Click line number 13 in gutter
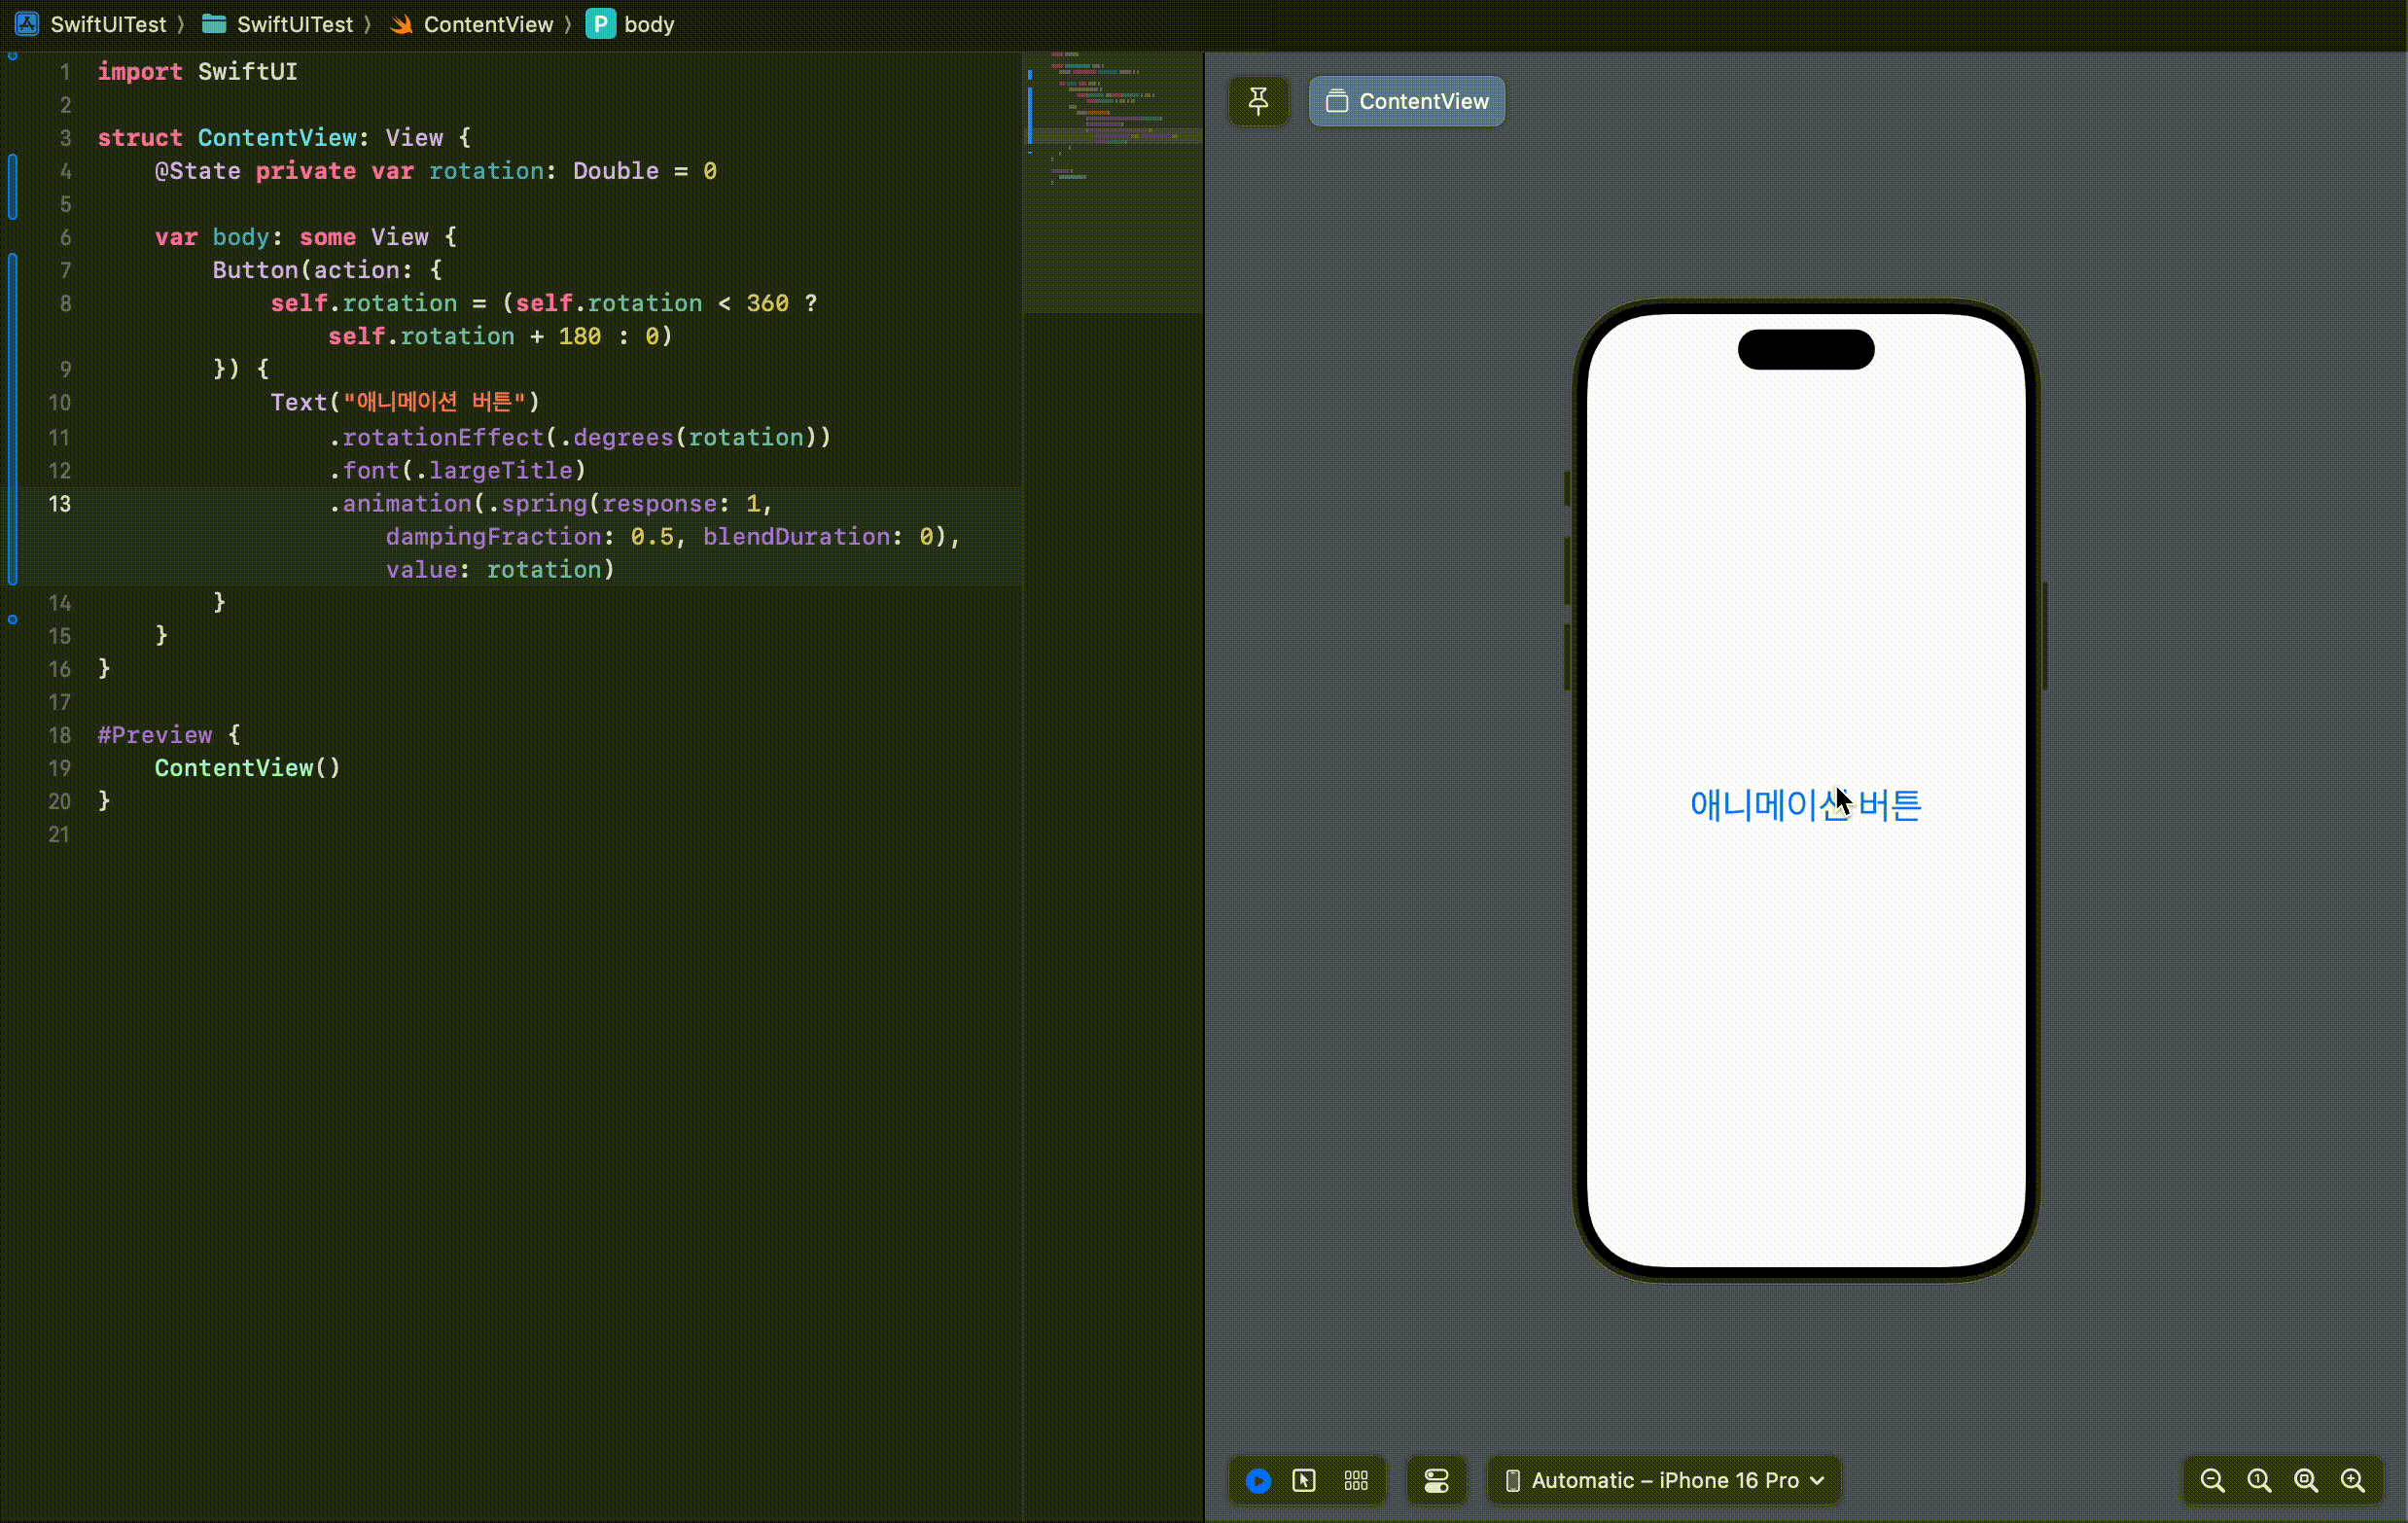 tap(60, 504)
